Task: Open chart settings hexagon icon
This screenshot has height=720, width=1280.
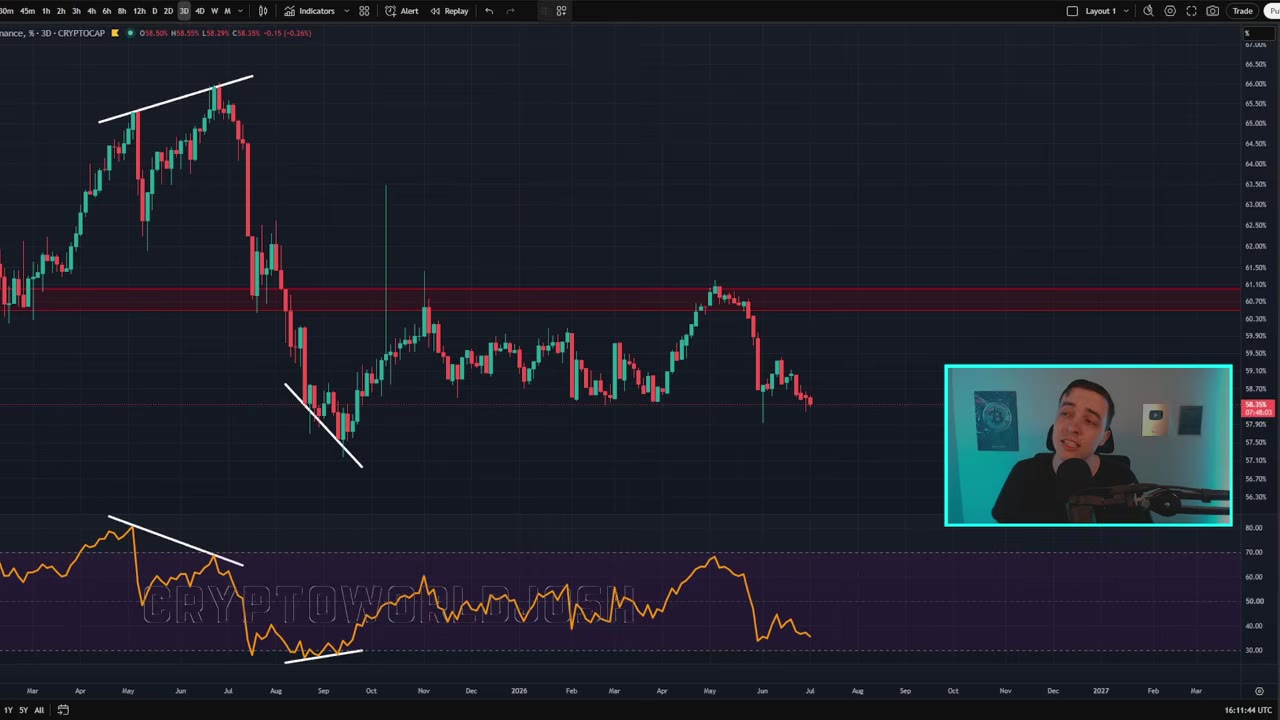Action: point(1170,11)
